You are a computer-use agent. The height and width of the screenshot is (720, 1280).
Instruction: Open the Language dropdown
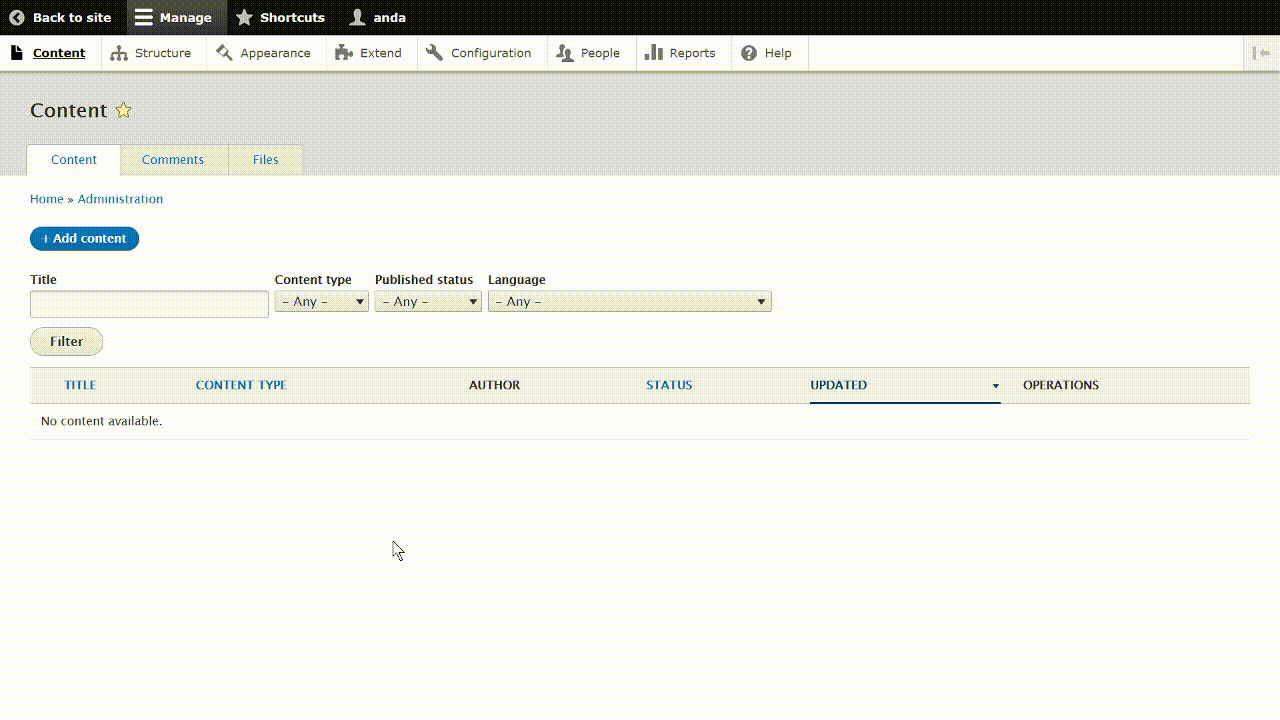(629, 301)
